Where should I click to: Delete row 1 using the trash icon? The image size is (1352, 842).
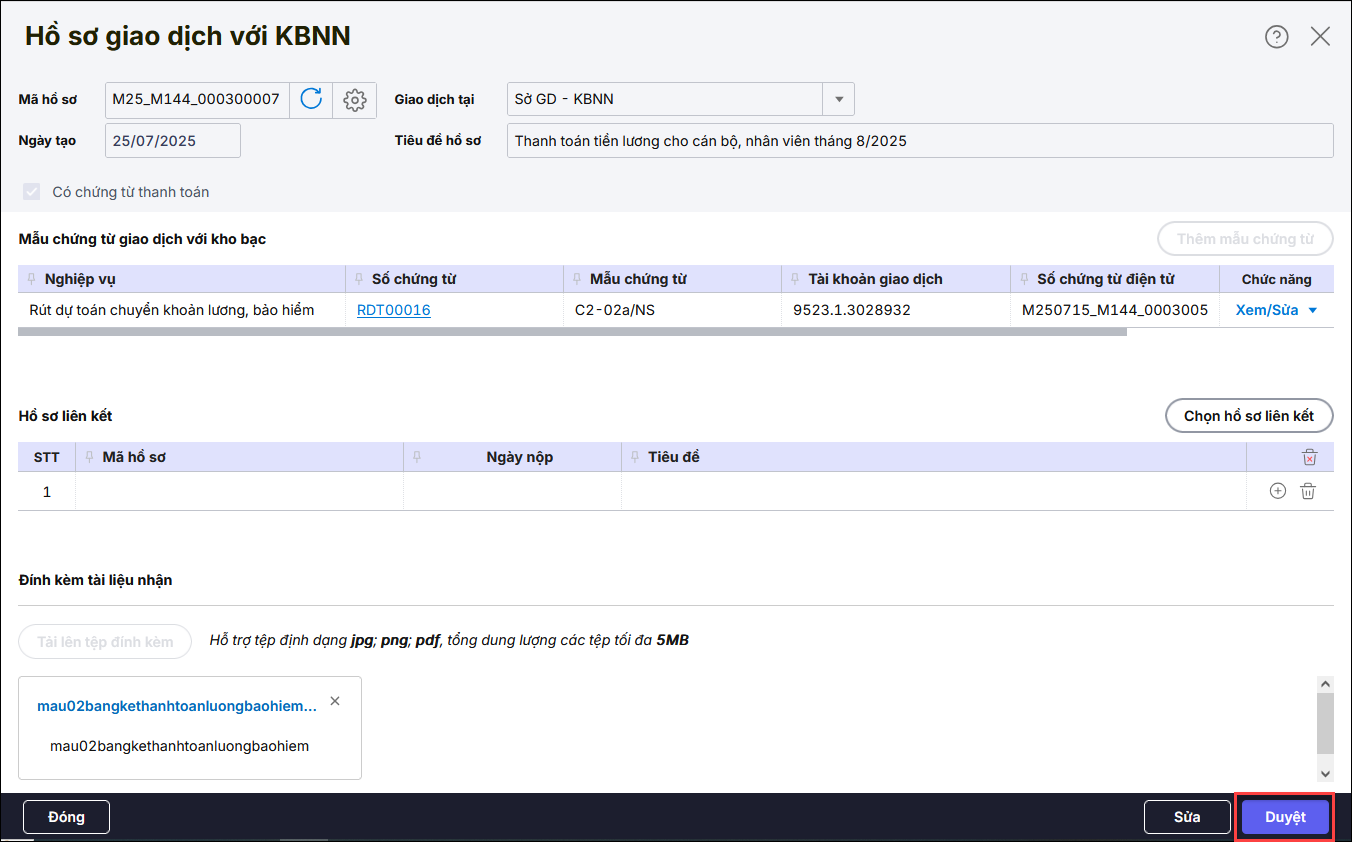[1307, 491]
